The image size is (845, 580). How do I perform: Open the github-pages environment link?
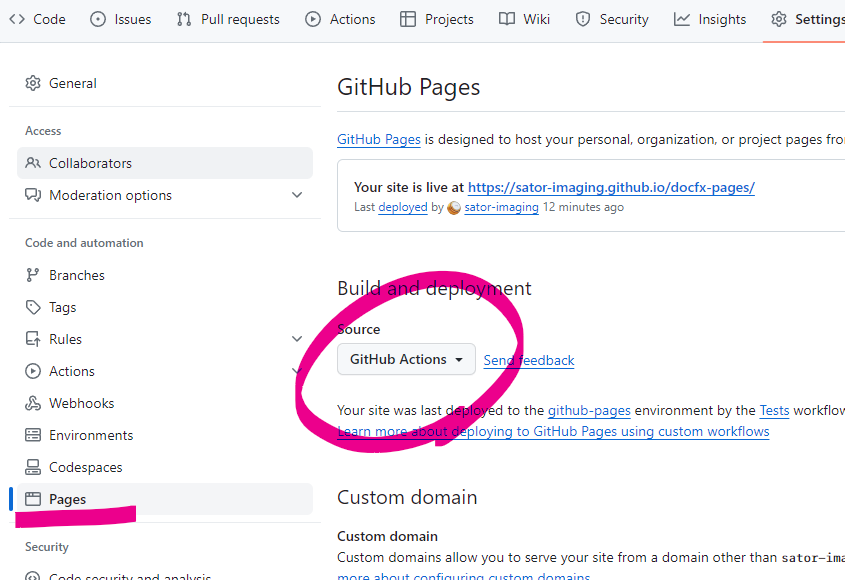(x=589, y=411)
